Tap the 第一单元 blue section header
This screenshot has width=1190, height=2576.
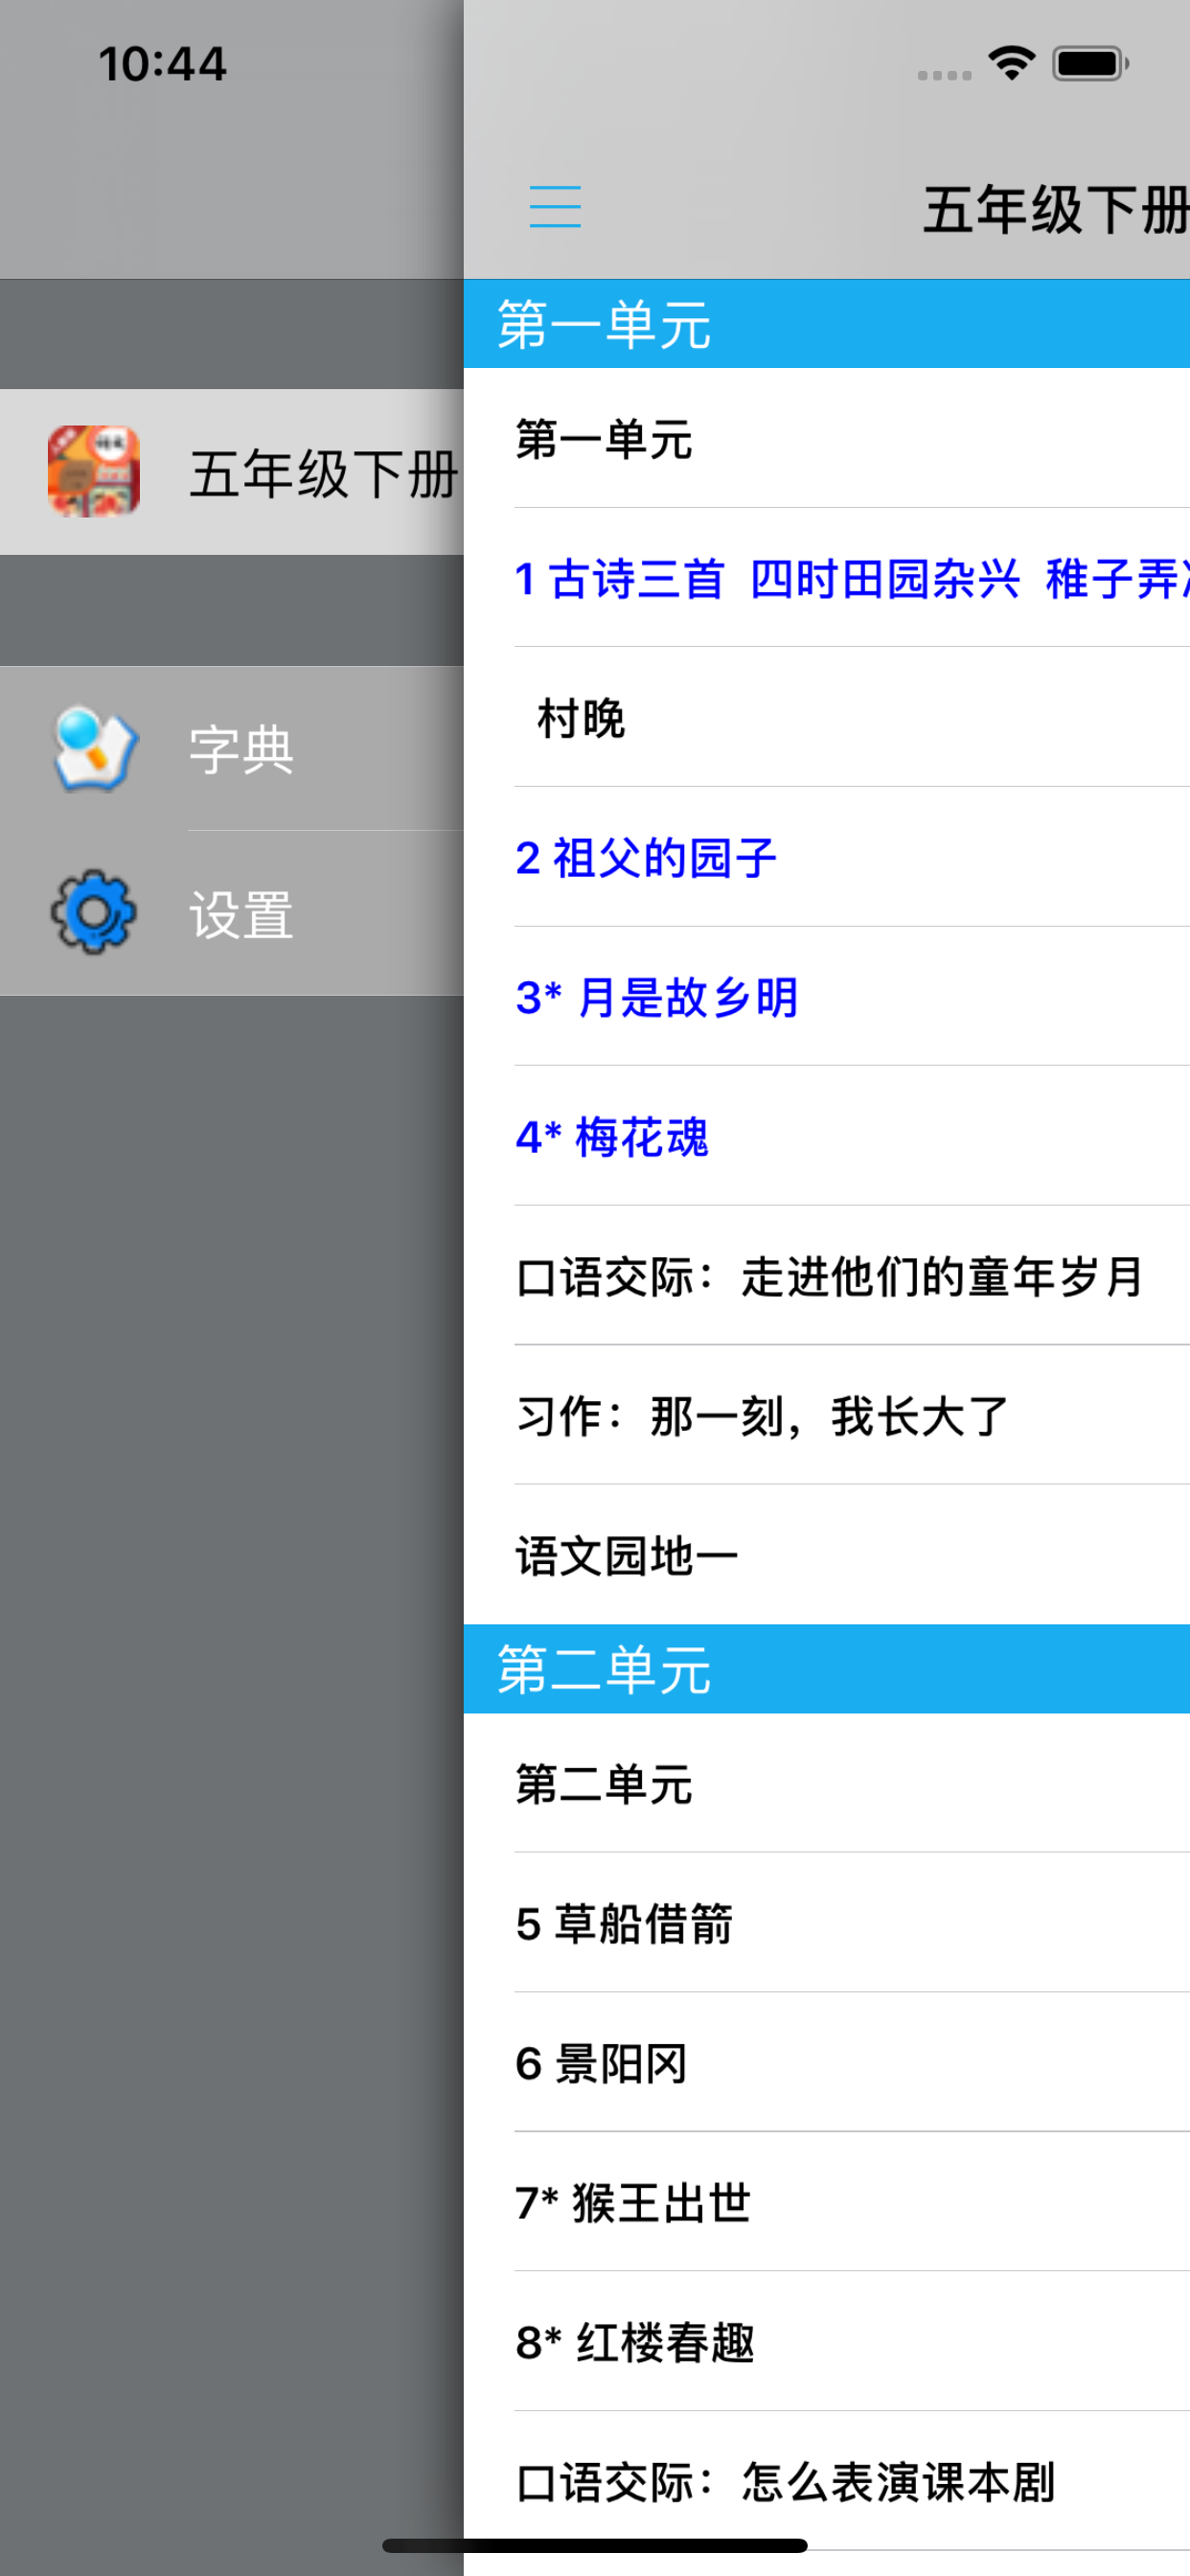coord(827,324)
